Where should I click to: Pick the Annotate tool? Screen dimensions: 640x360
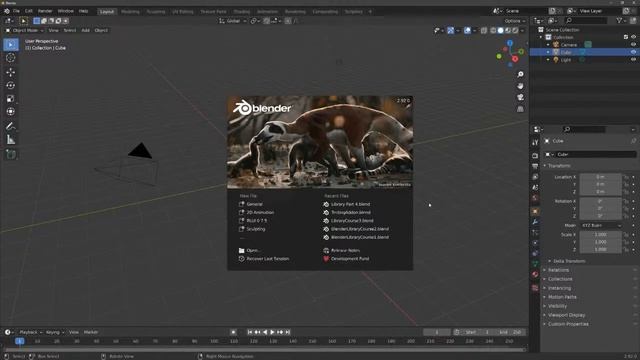pyautogui.click(x=11, y=126)
